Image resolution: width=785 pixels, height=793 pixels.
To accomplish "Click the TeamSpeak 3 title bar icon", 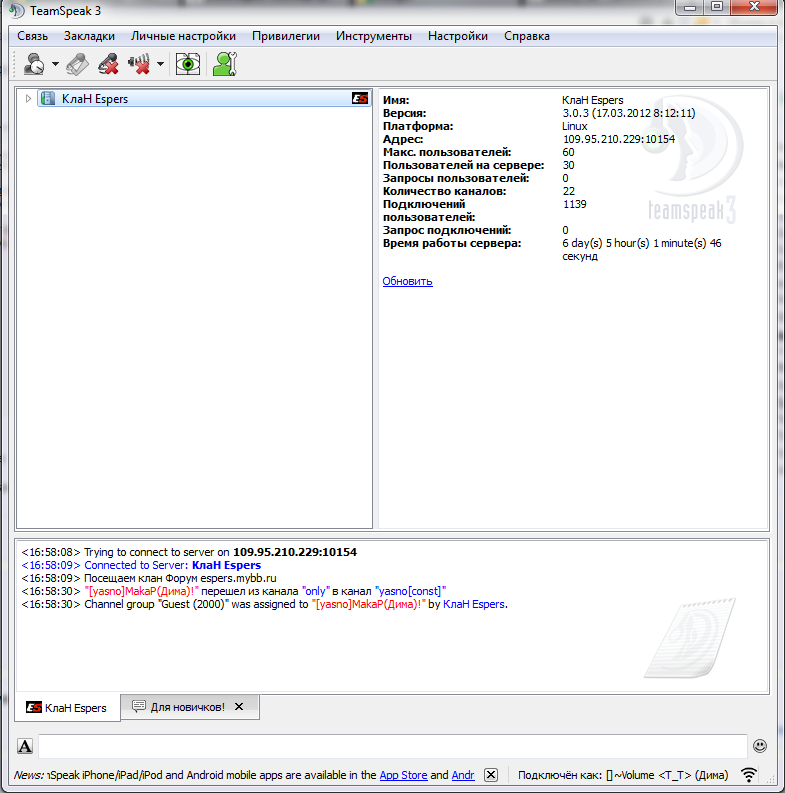I will click(x=17, y=10).
